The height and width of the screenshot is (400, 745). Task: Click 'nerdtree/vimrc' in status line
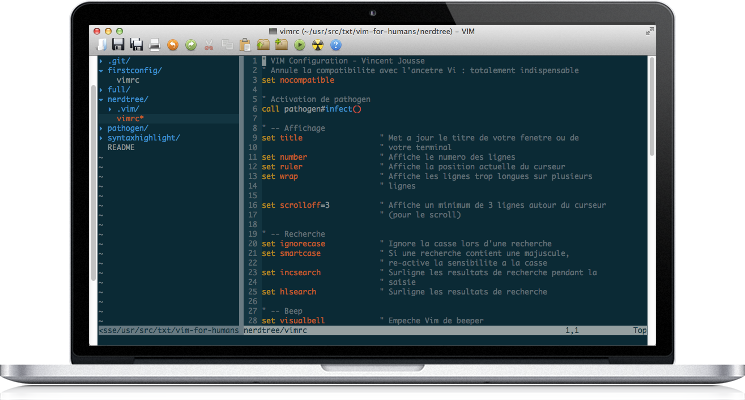tap(276, 330)
